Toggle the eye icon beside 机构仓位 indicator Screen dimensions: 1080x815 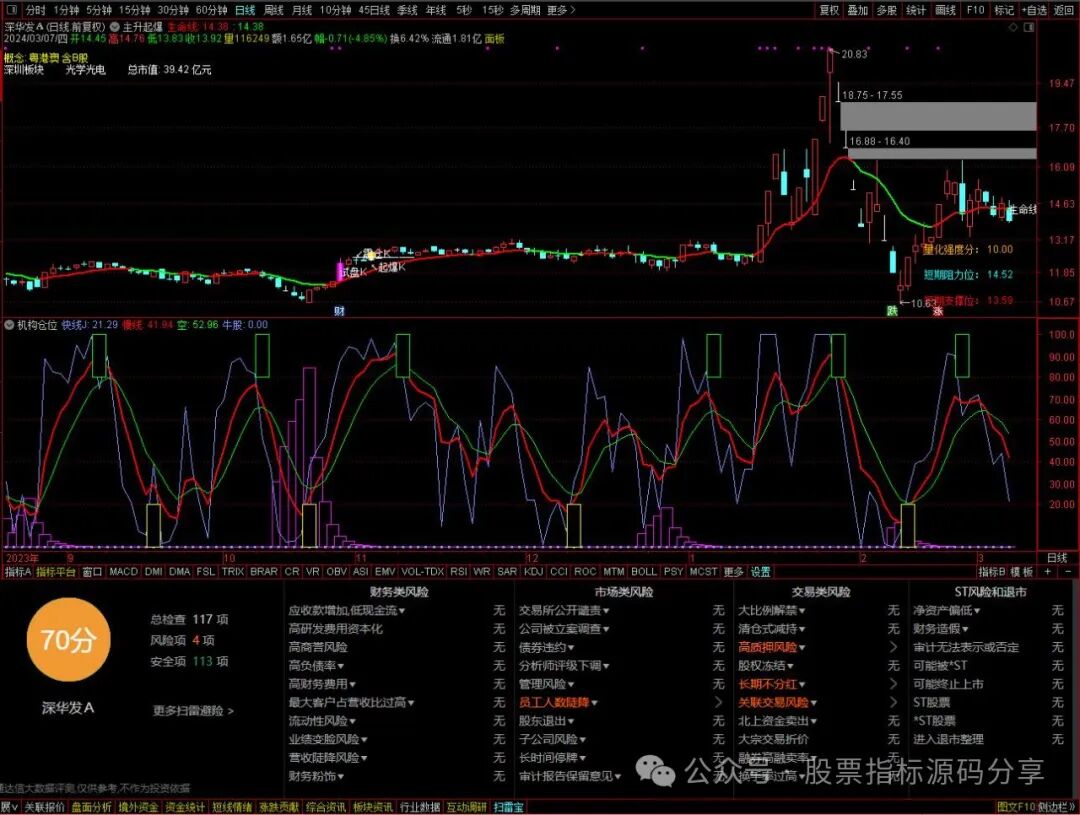(9, 324)
